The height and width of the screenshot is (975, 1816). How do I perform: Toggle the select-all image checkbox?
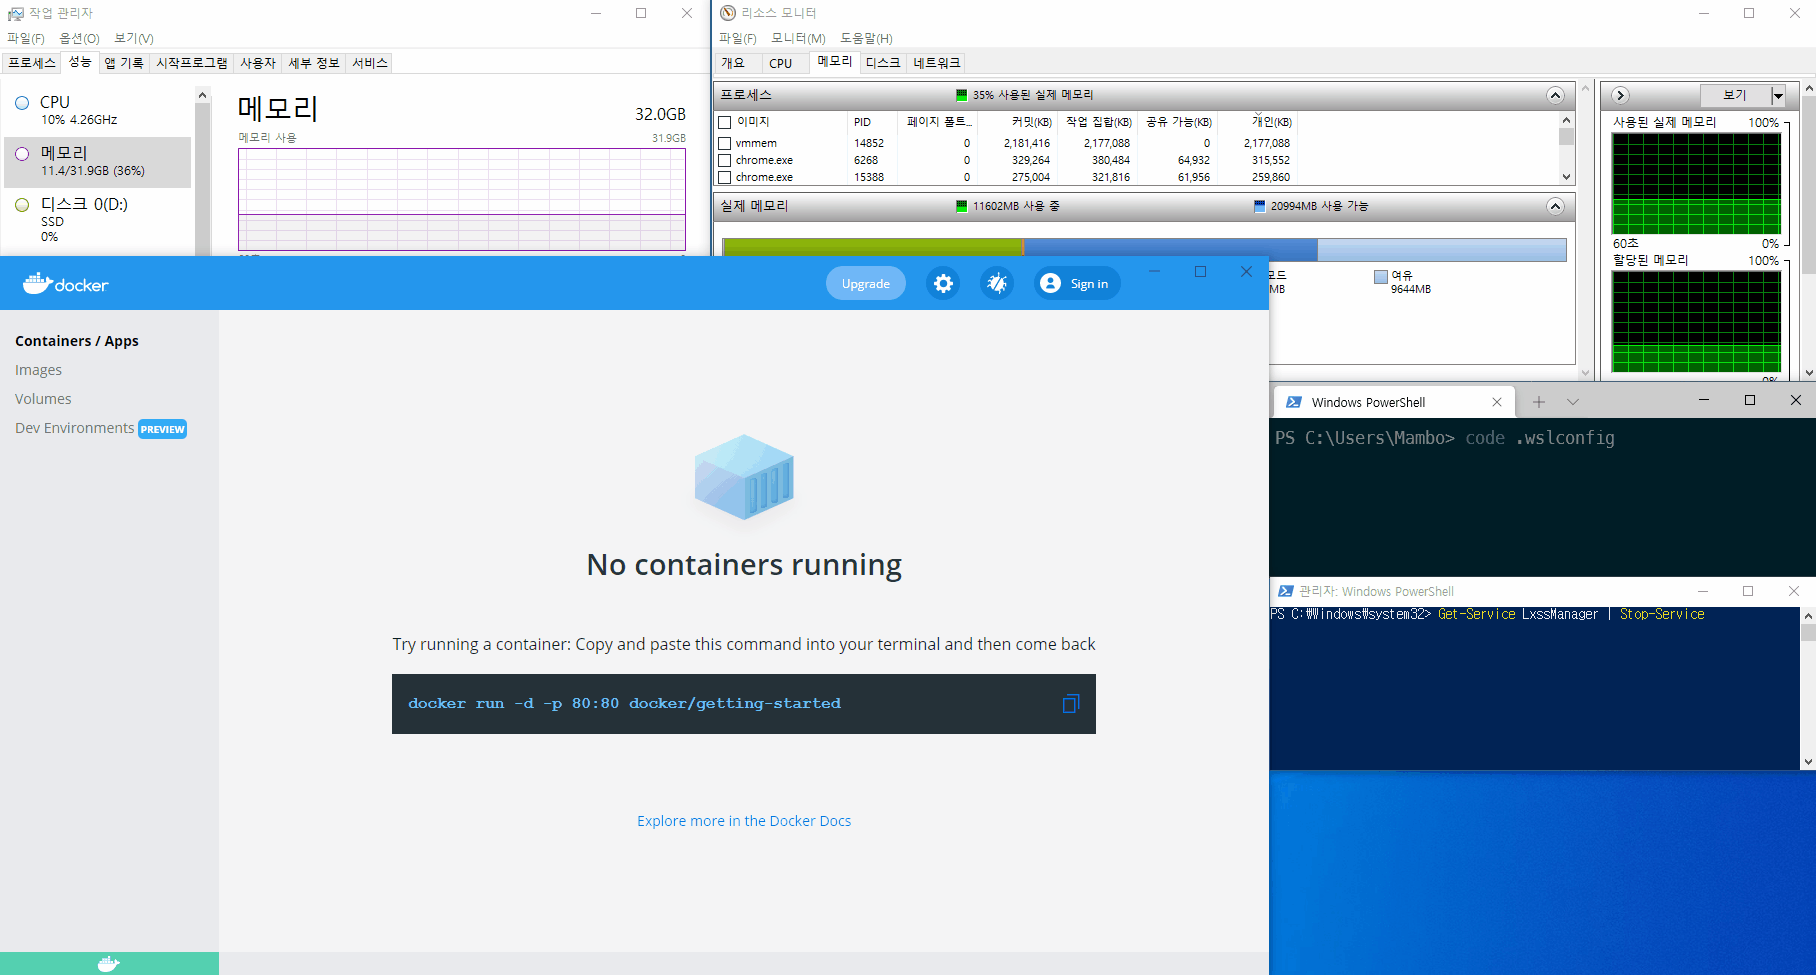[x=725, y=122]
